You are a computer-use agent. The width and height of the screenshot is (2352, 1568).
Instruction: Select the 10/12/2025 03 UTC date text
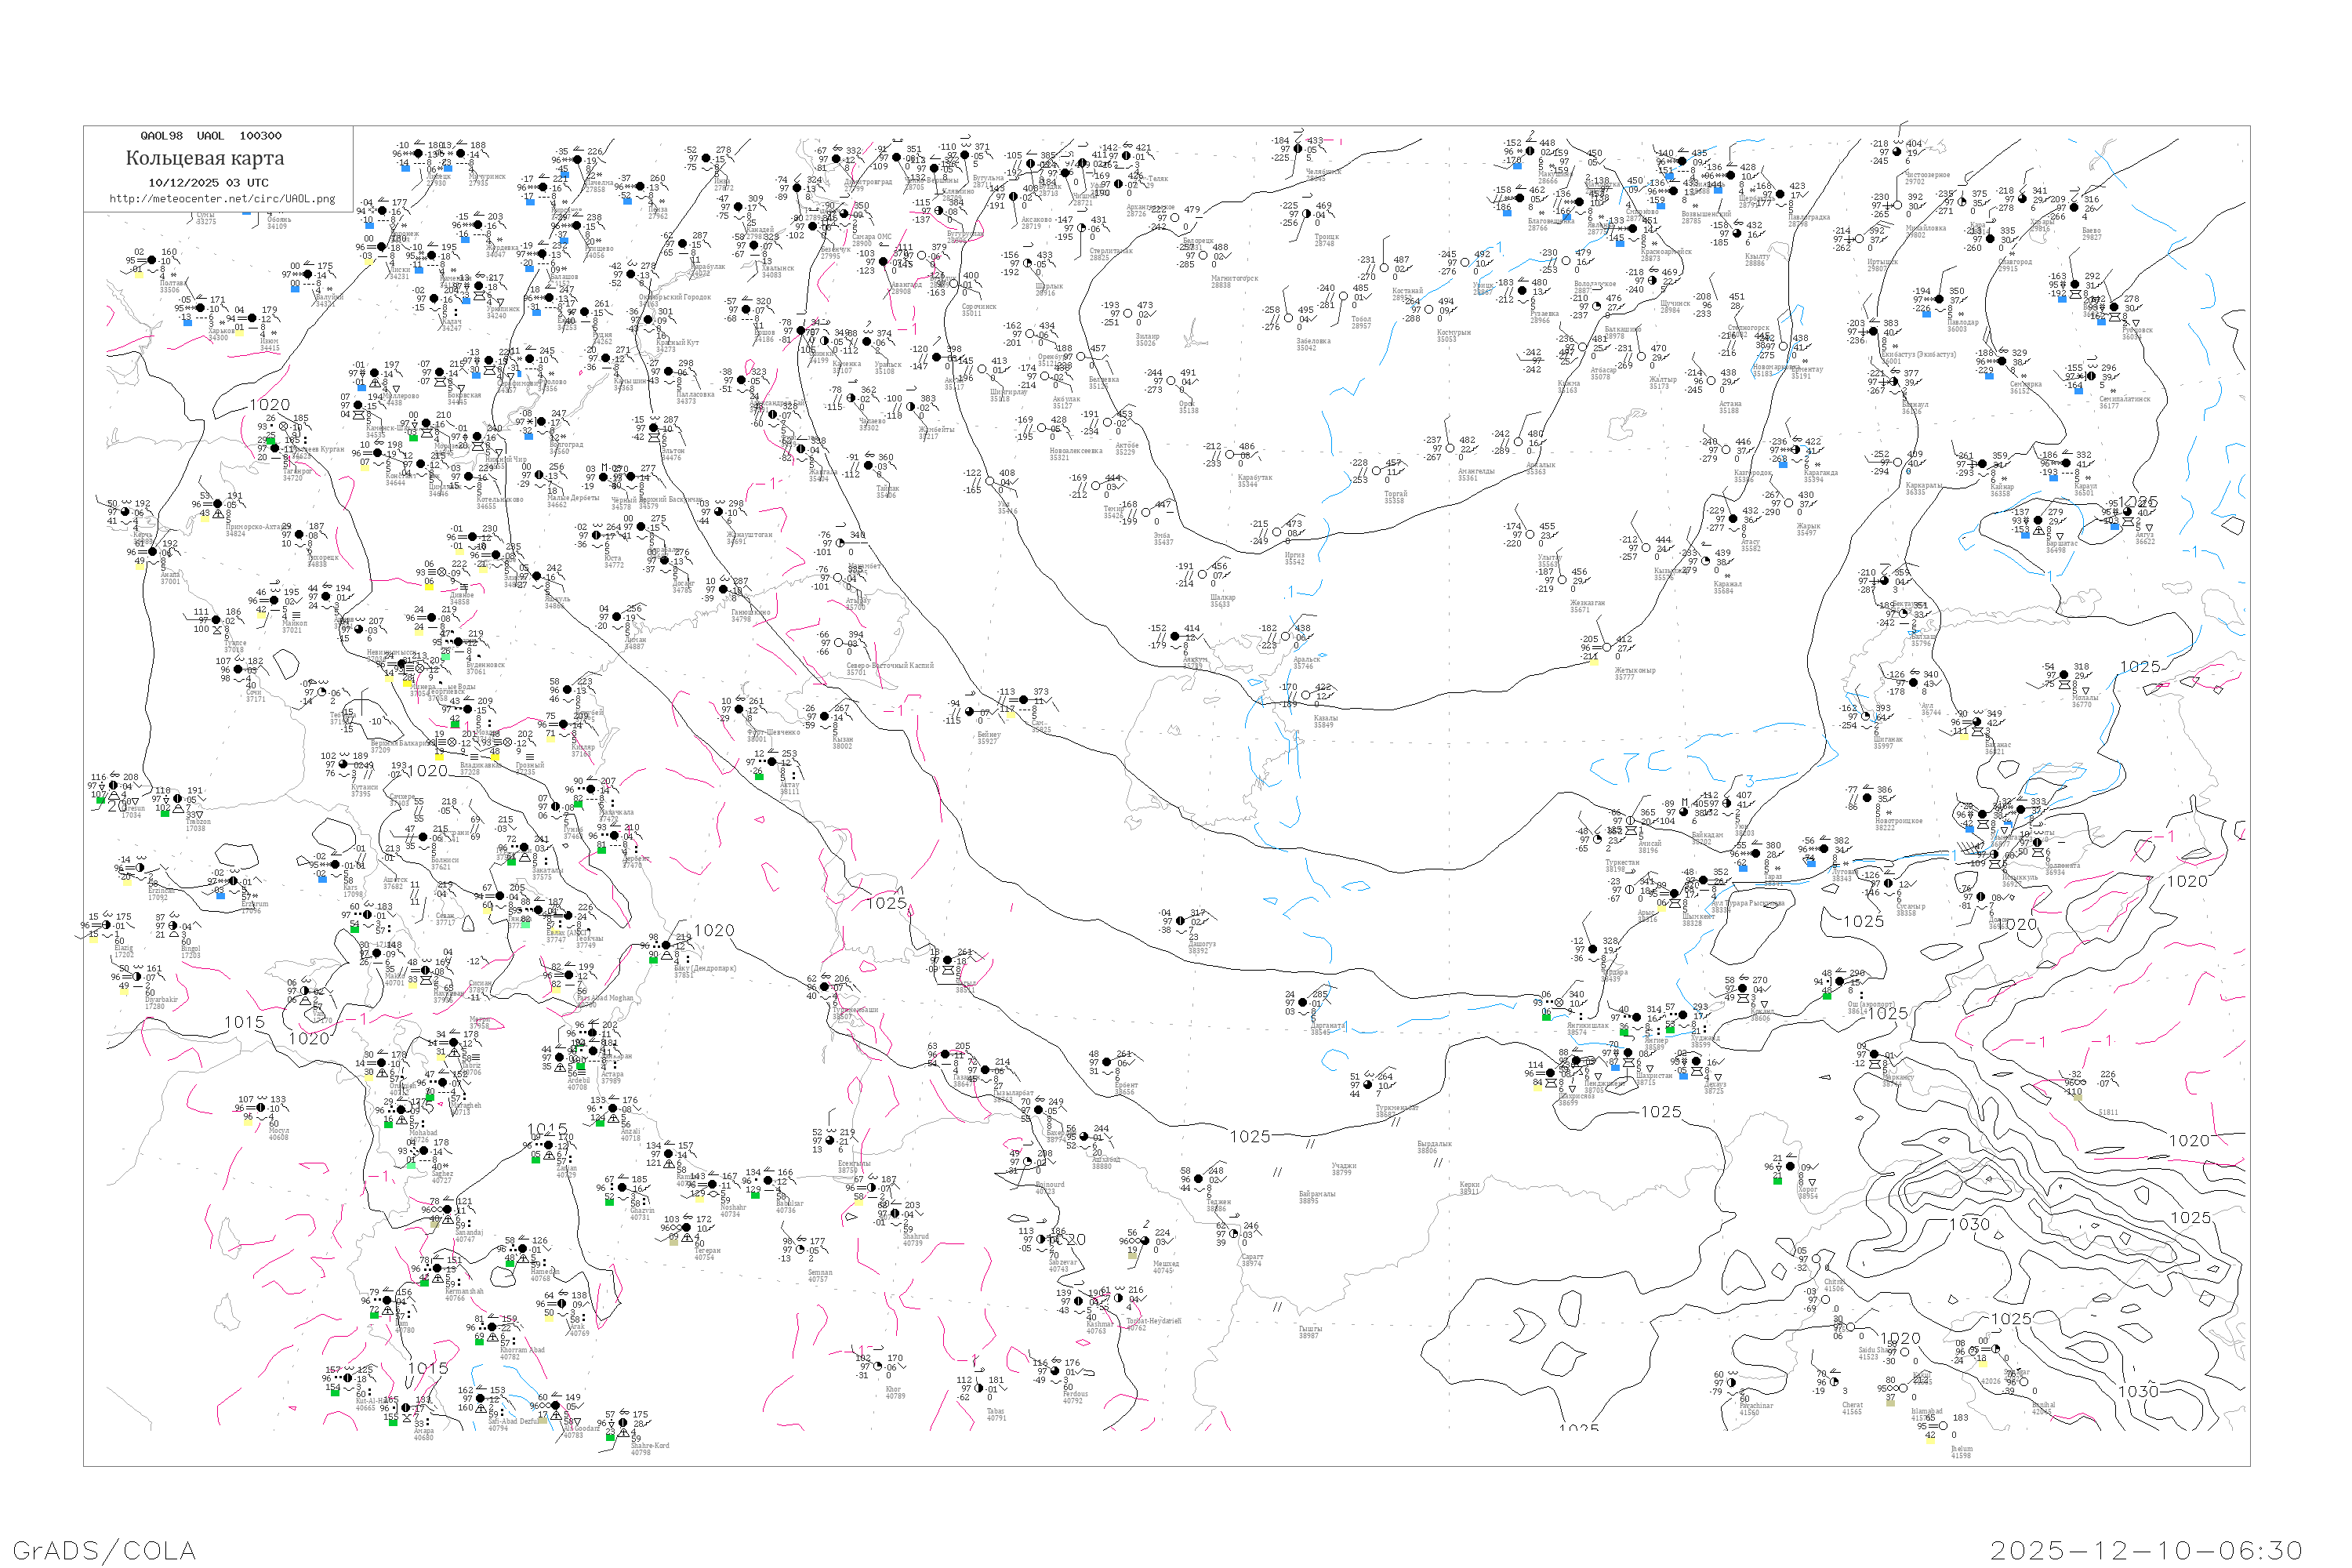[208, 183]
